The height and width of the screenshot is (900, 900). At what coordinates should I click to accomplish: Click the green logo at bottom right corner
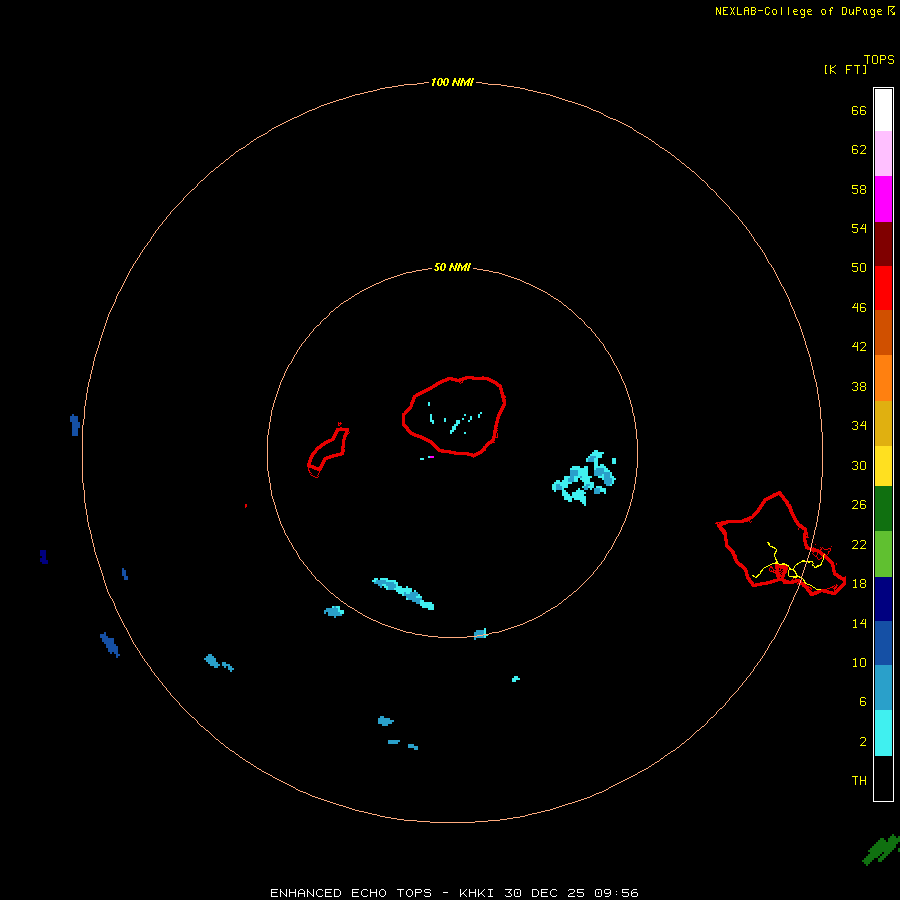click(x=880, y=849)
